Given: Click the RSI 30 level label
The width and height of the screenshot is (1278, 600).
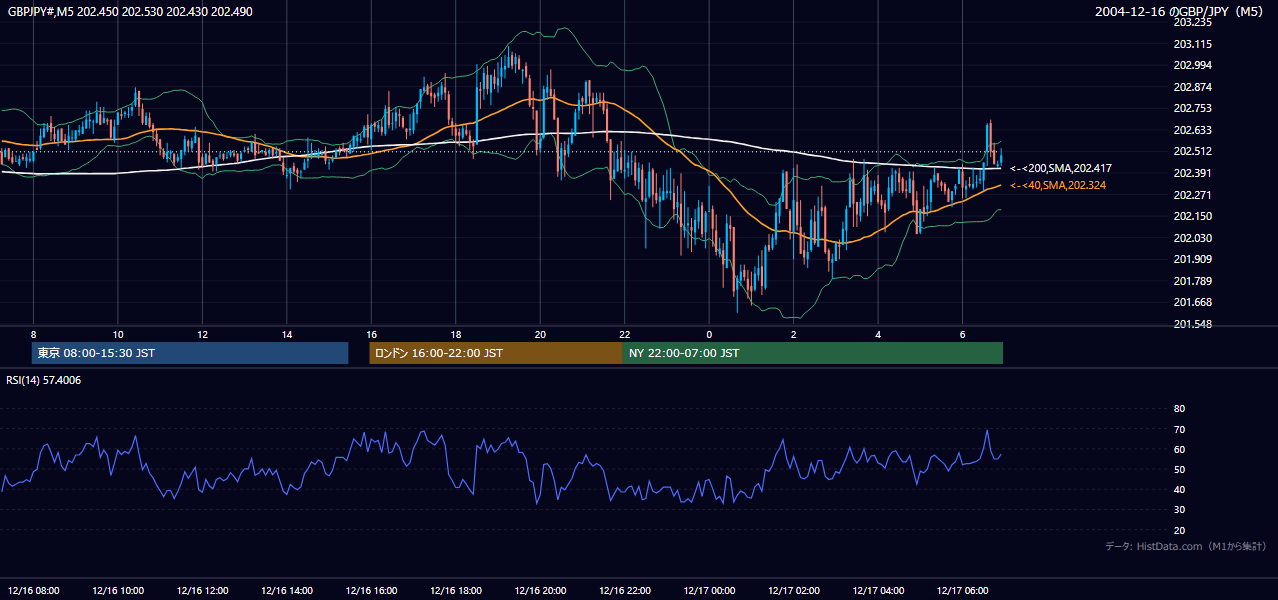Looking at the screenshot, I should point(1179,510).
